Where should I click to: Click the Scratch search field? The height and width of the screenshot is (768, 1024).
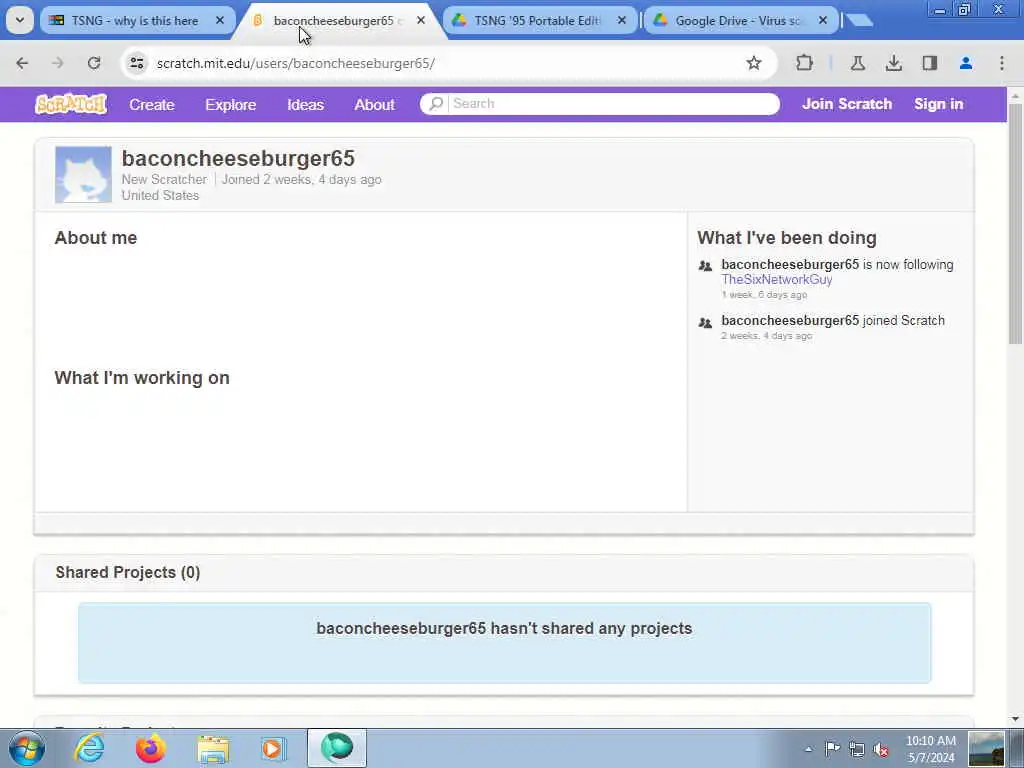coord(600,104)
